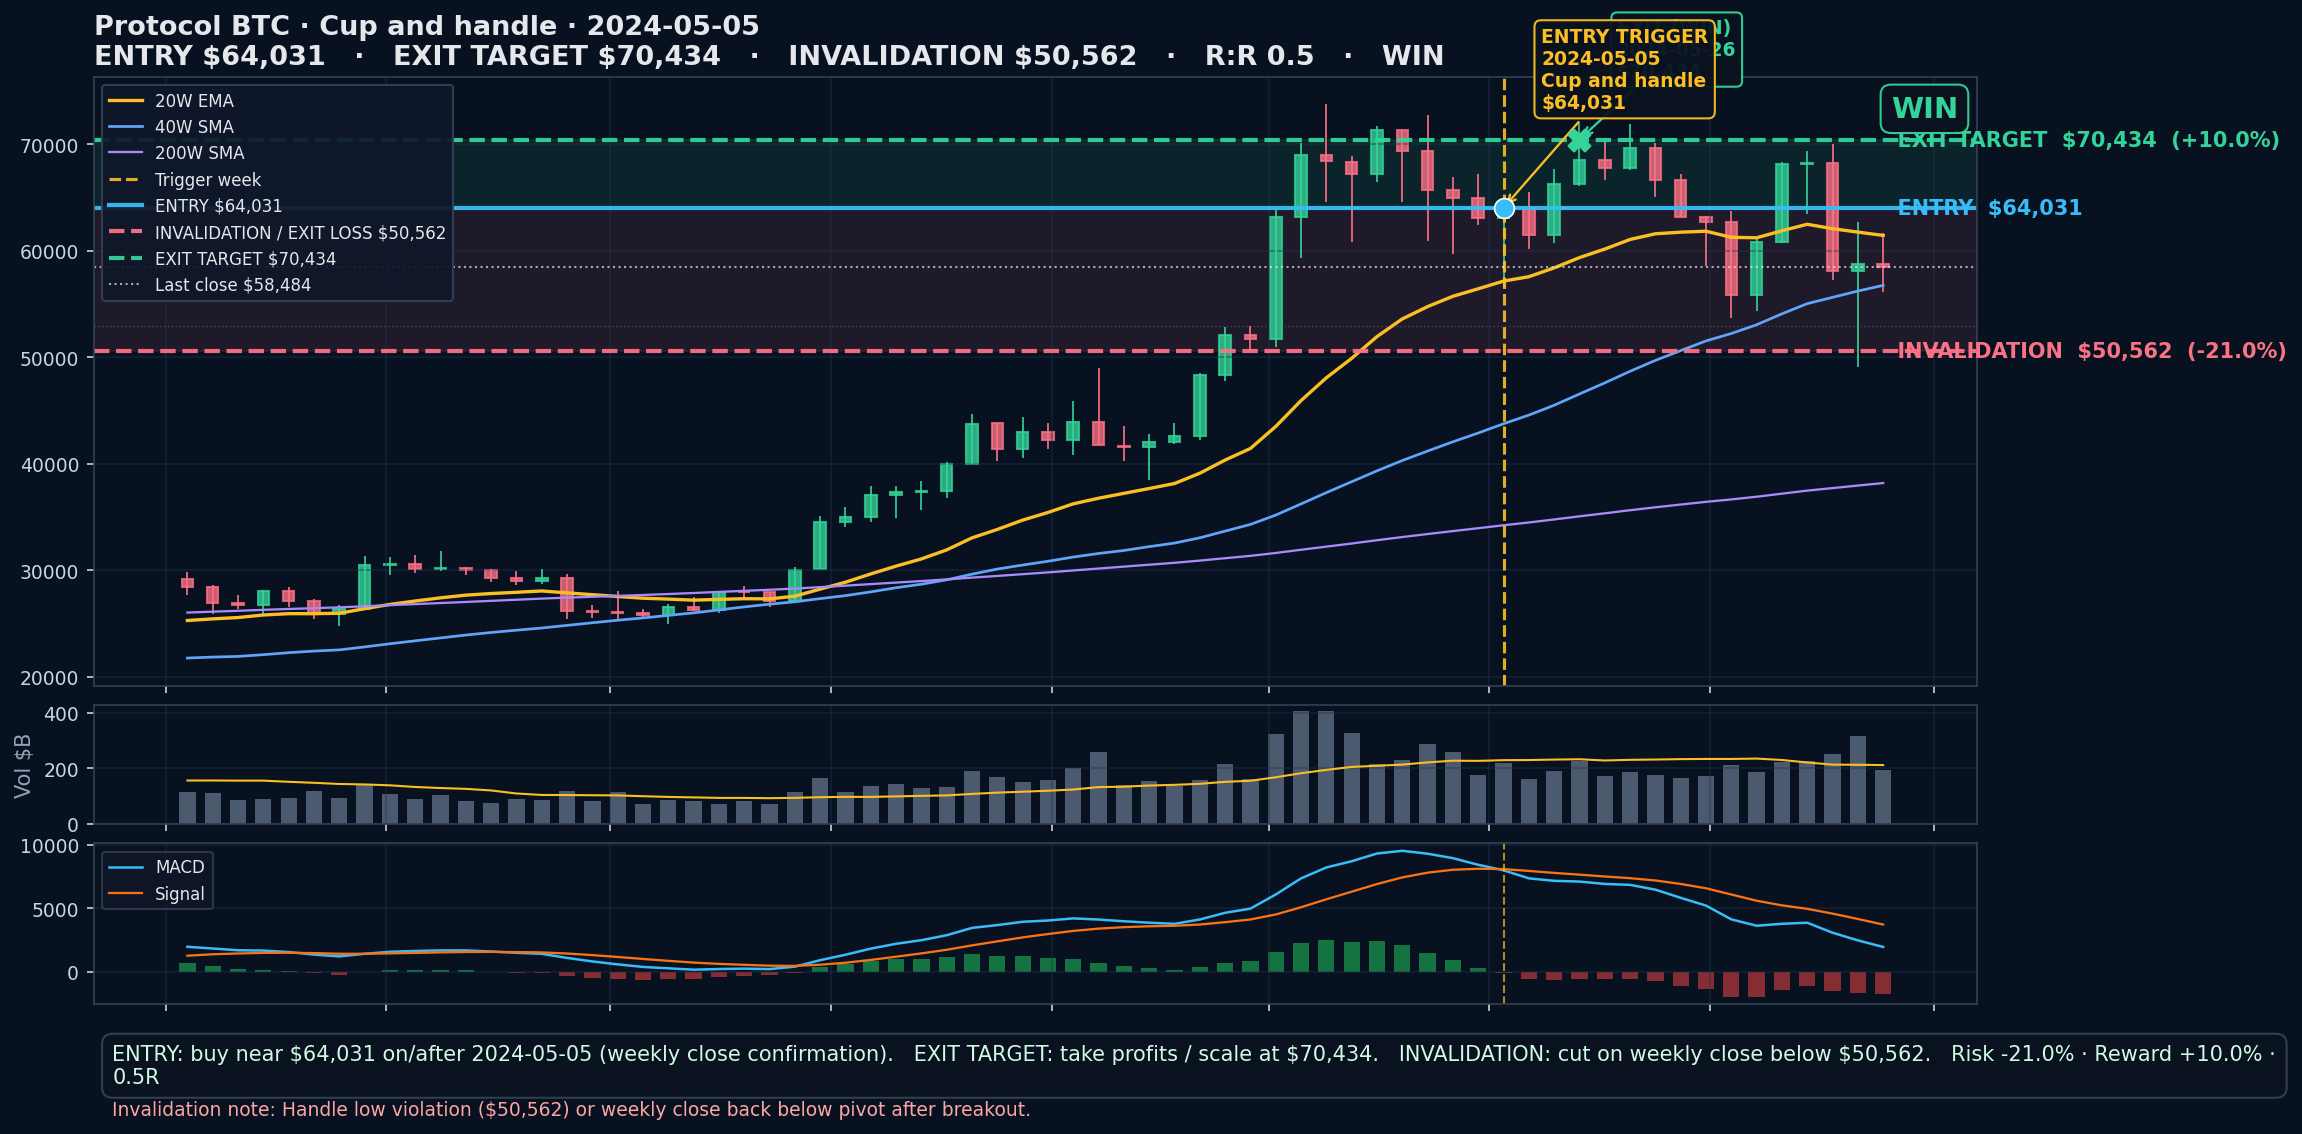This screenshot has width=2302, height=1134.
Task: Click the 'MACD' legend entry
Action: 157,867
